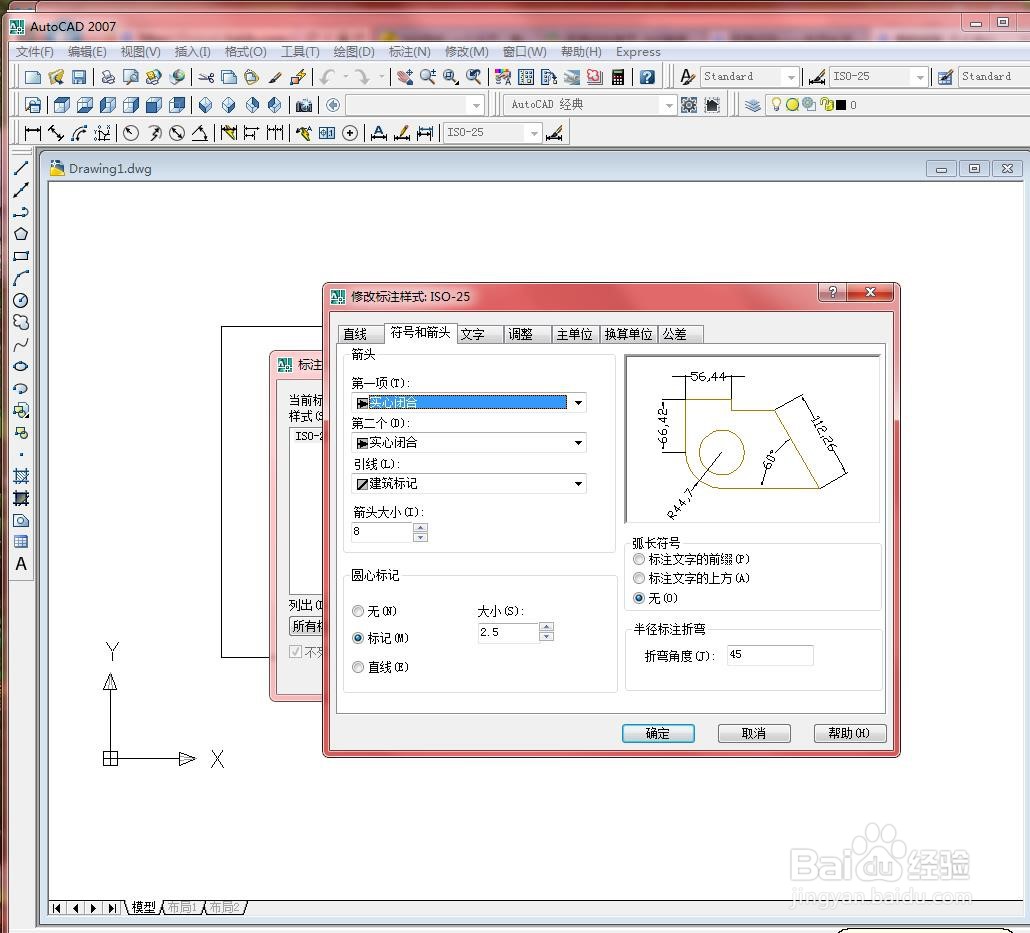Open the 绘图(D) menu
Viewport: 1030px width, 933px height.
tap(354, 52)
